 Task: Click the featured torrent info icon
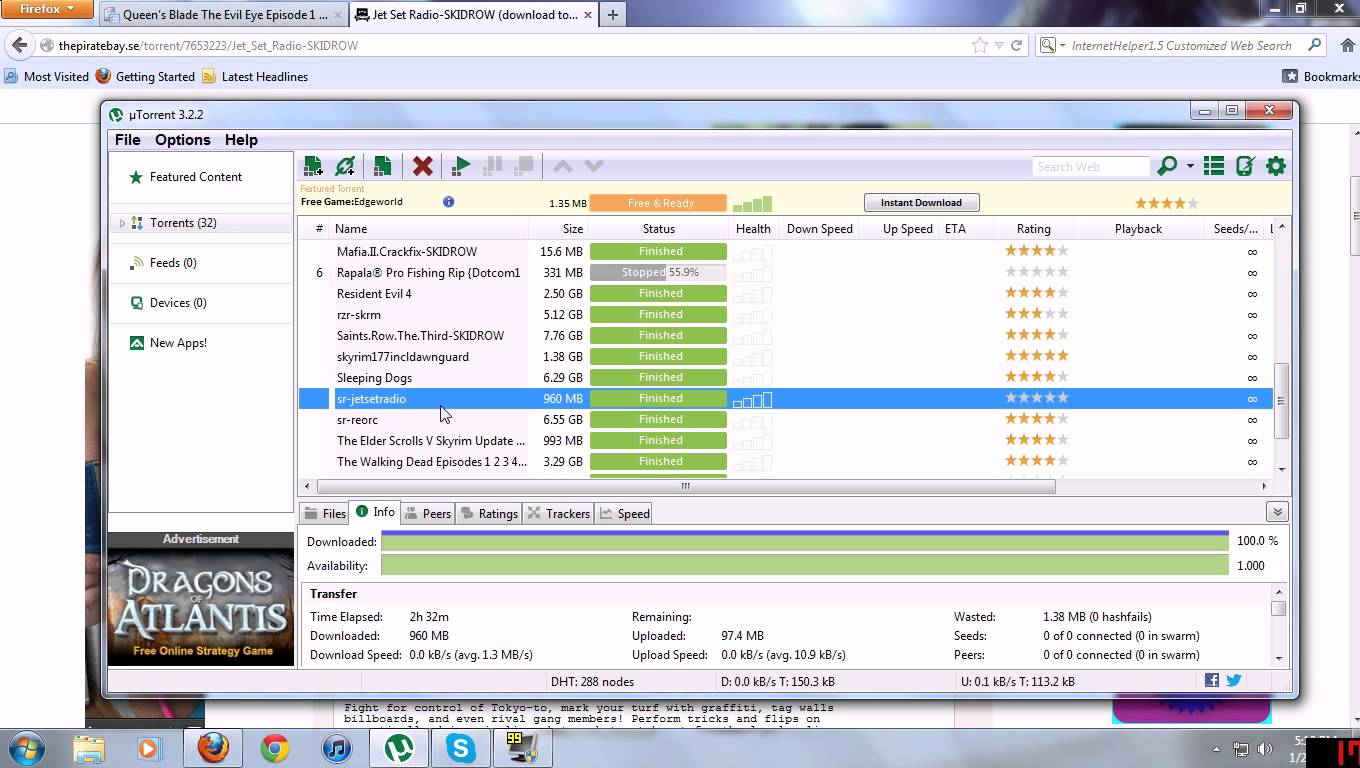point(448,202)
